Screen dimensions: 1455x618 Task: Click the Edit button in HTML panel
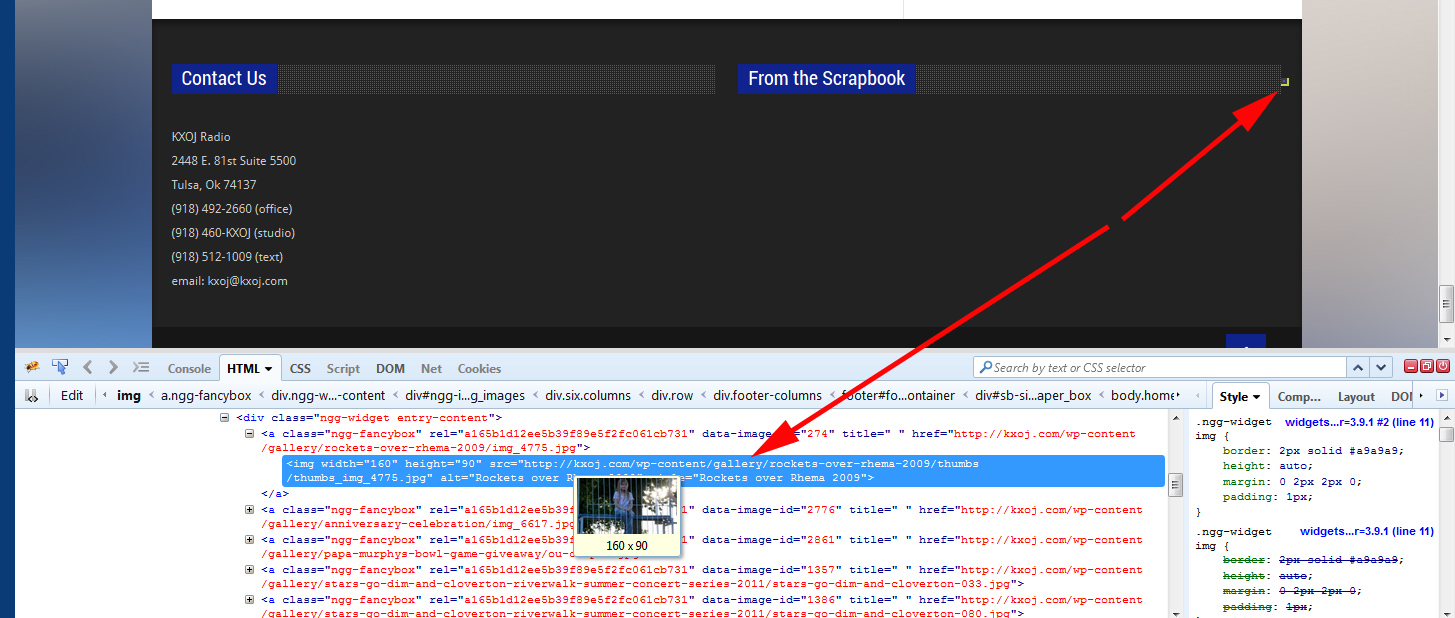coord(72,396)
